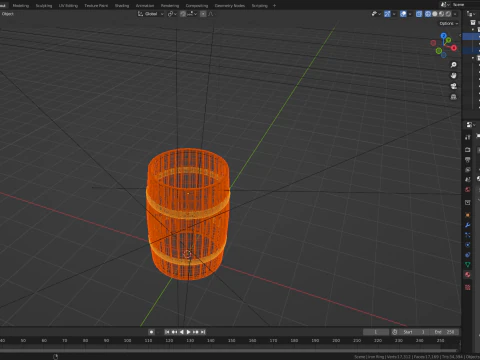The height and width of the screenshot is (360, 480).
Task: Toggle the show gizmos button
Action: pos(387,14)
